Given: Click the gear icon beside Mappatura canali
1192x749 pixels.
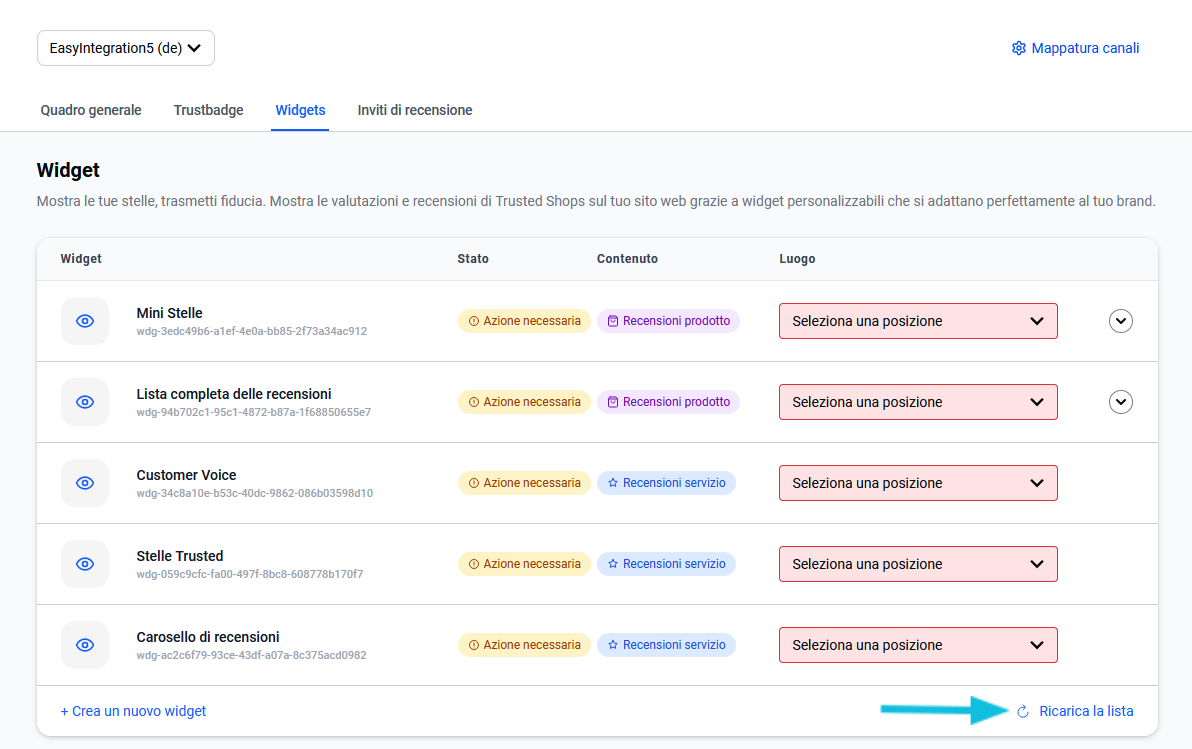Looking at the screenshot, I should coord(1018,48).
